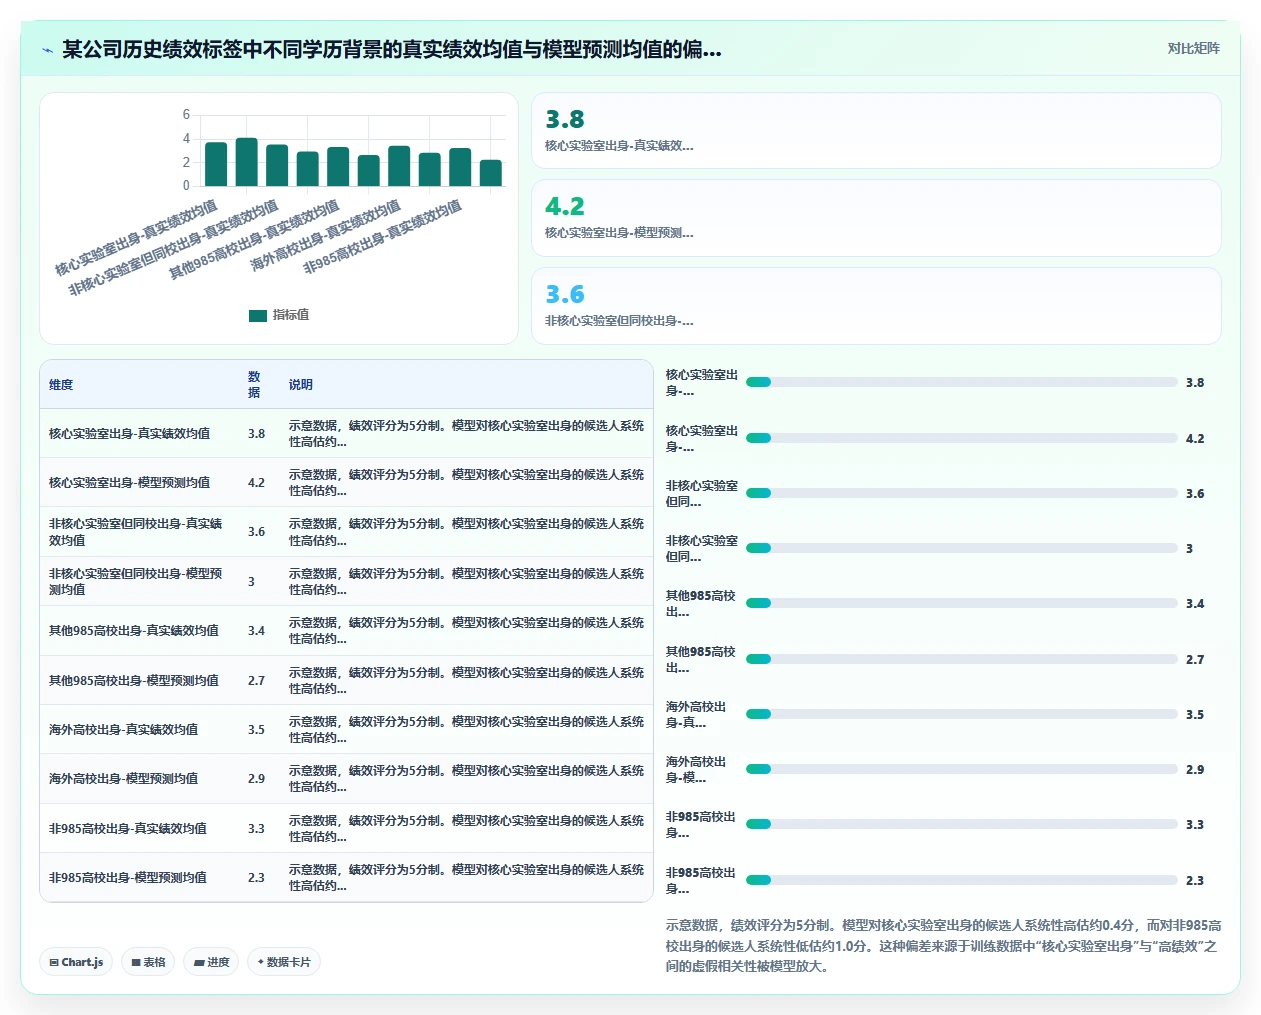Select the 海外高校出身-真实绩效均值 table row
Viewport: 1261px width, 1015px height.
pyautogui.click(x=346, y=729)
